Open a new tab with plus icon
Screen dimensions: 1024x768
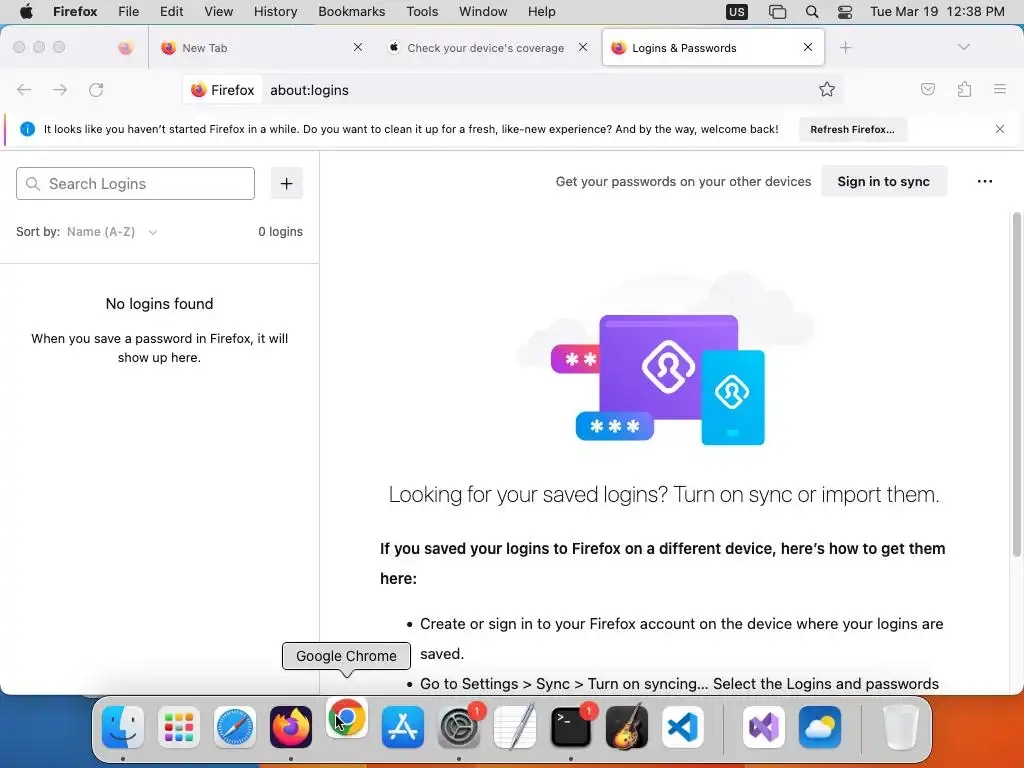(x=846, y=48)
